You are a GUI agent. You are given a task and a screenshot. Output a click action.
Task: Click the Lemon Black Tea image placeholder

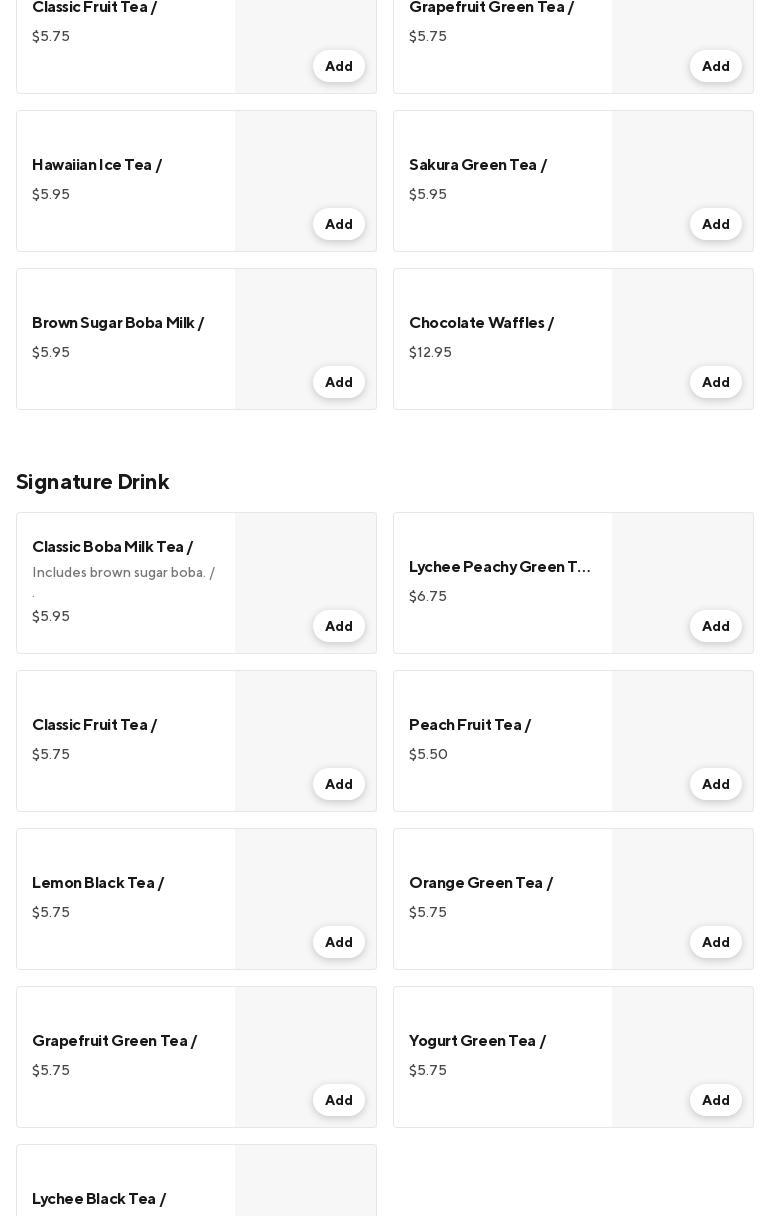[x=305, y=878]
